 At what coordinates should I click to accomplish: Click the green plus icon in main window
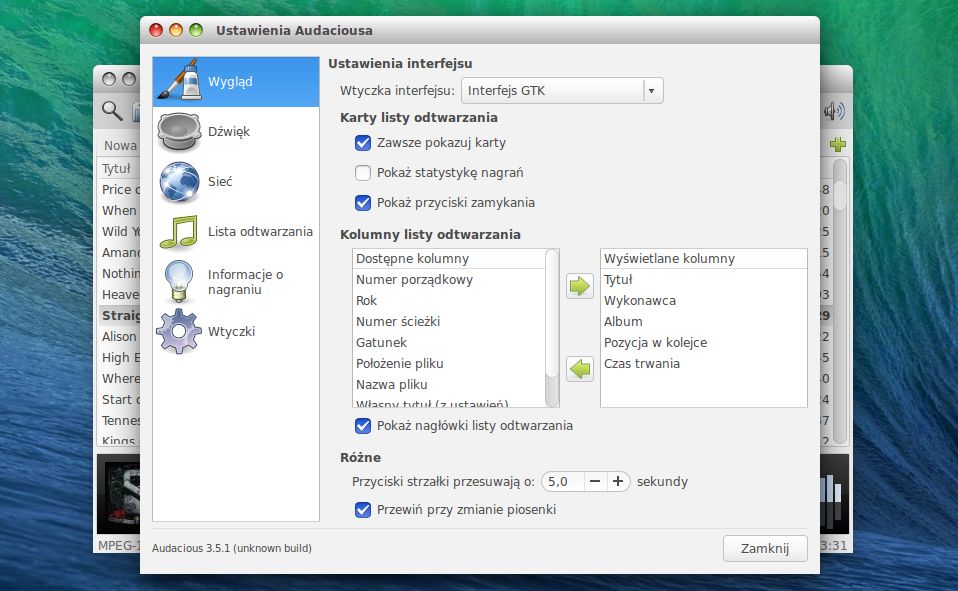point(838,144)
